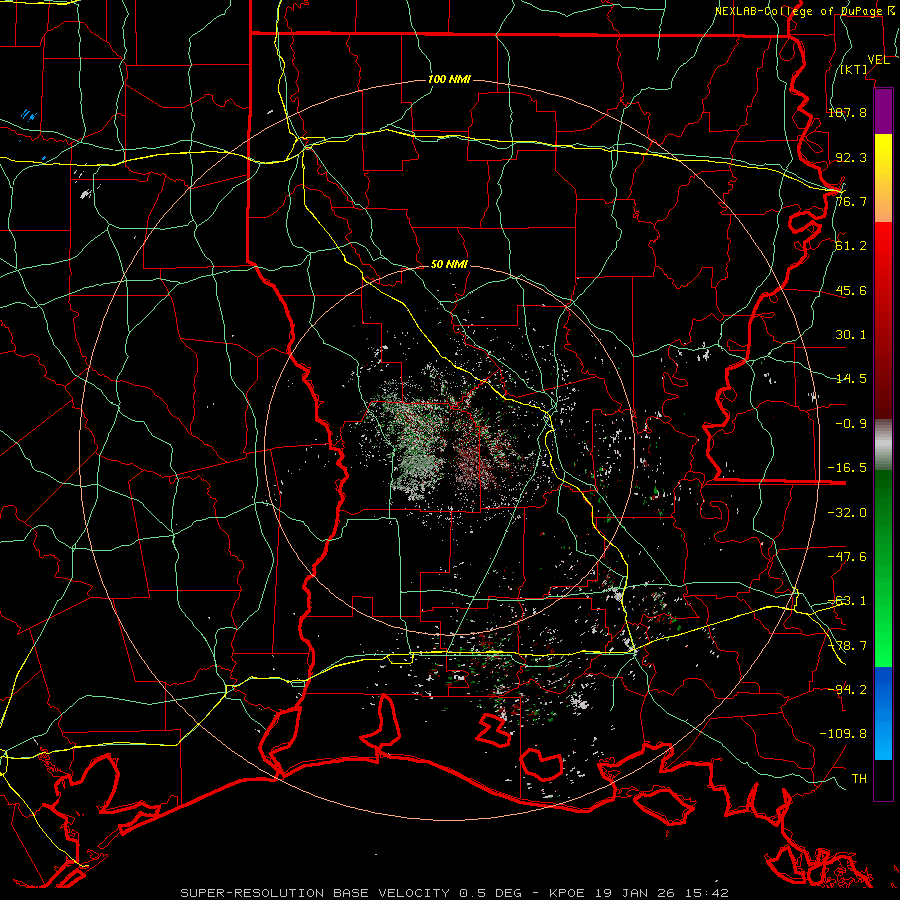Click the 92.3 legend value
The width and height of the screenshot is (900, 900).
[851, 157]
